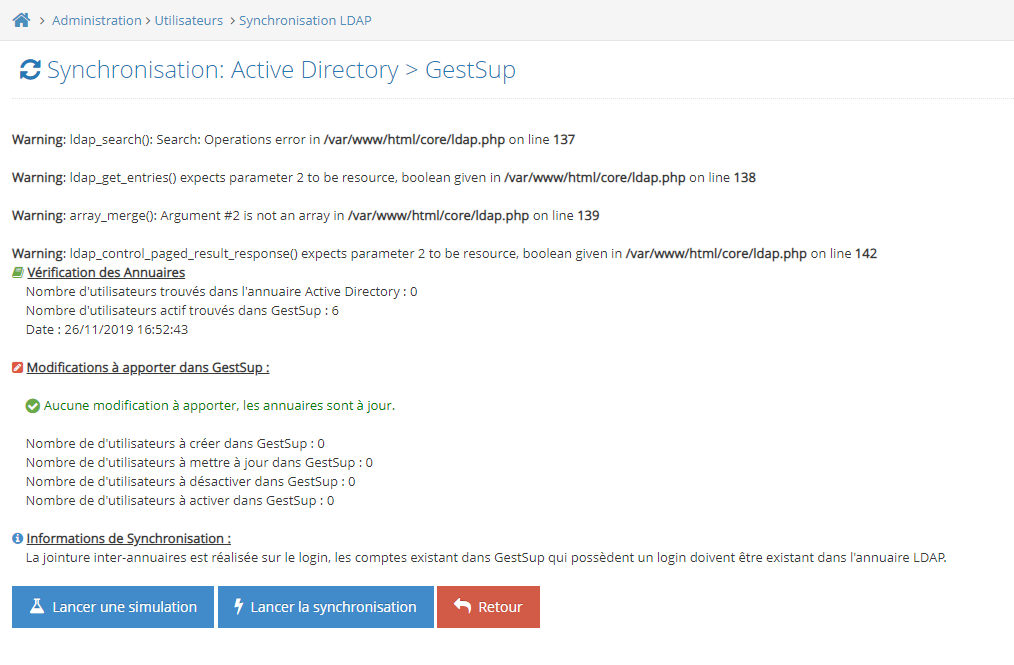Select 'Modifications à apporter dans GestSup' heading

click(x=148, y=368)
